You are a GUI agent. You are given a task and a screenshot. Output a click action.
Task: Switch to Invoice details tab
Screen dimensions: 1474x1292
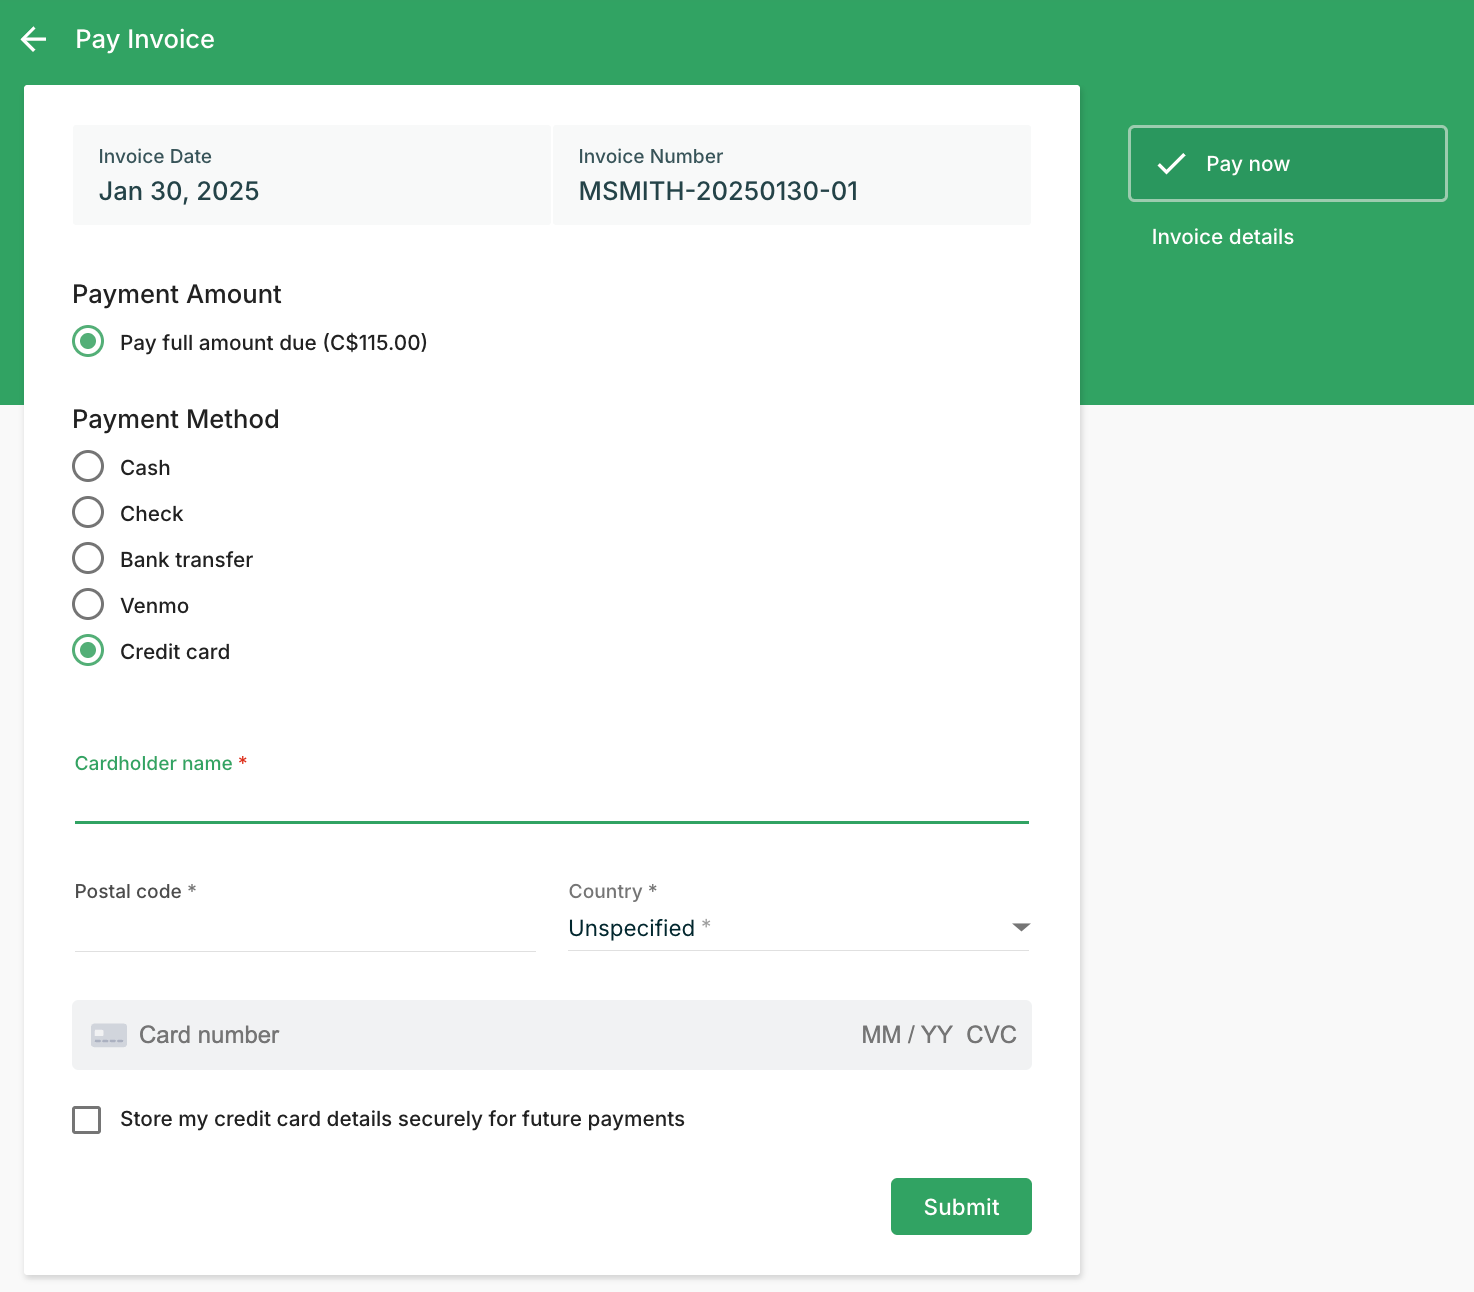(x=1222, y=237)
